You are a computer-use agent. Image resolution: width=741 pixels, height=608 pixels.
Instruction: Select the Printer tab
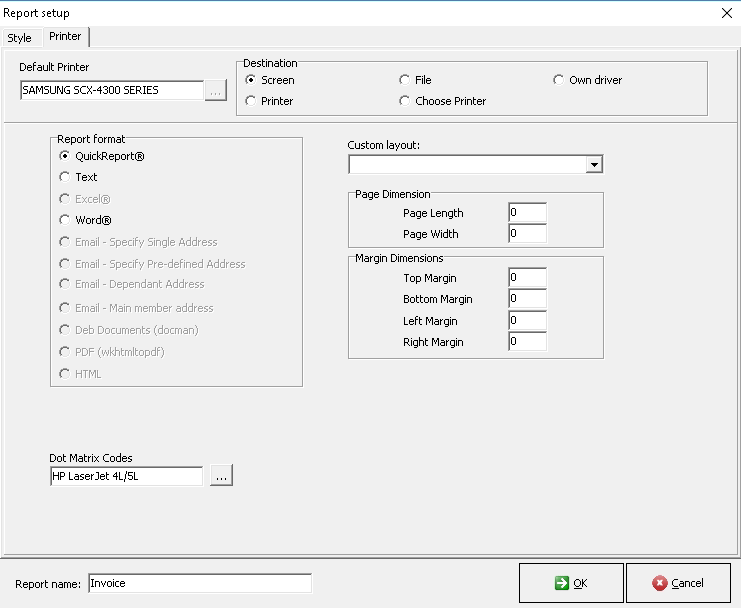point(65,37)
